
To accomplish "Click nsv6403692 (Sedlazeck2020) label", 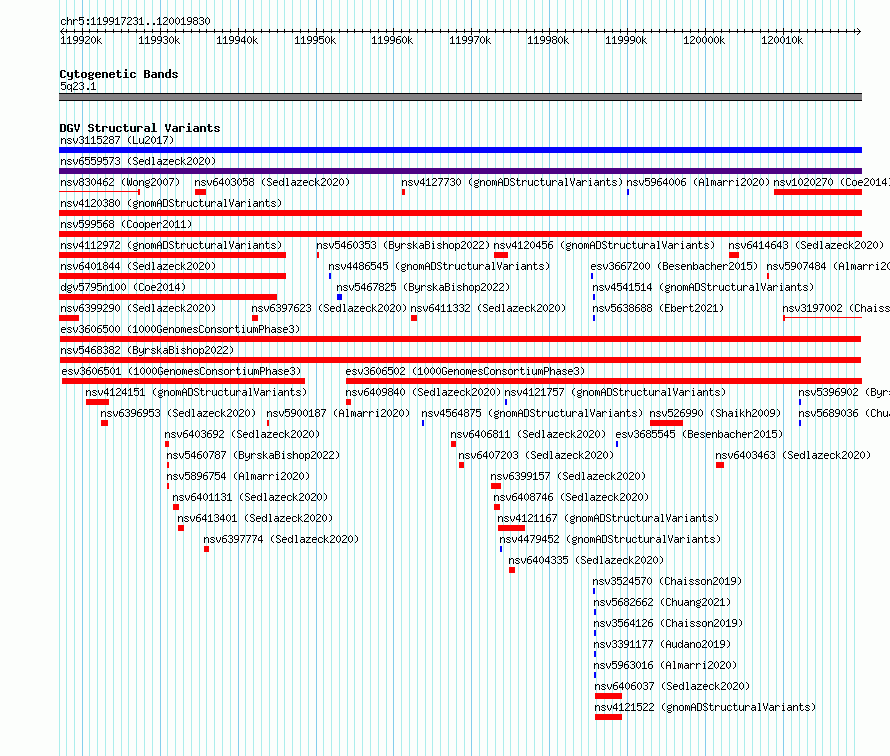I will click(242, 434).
